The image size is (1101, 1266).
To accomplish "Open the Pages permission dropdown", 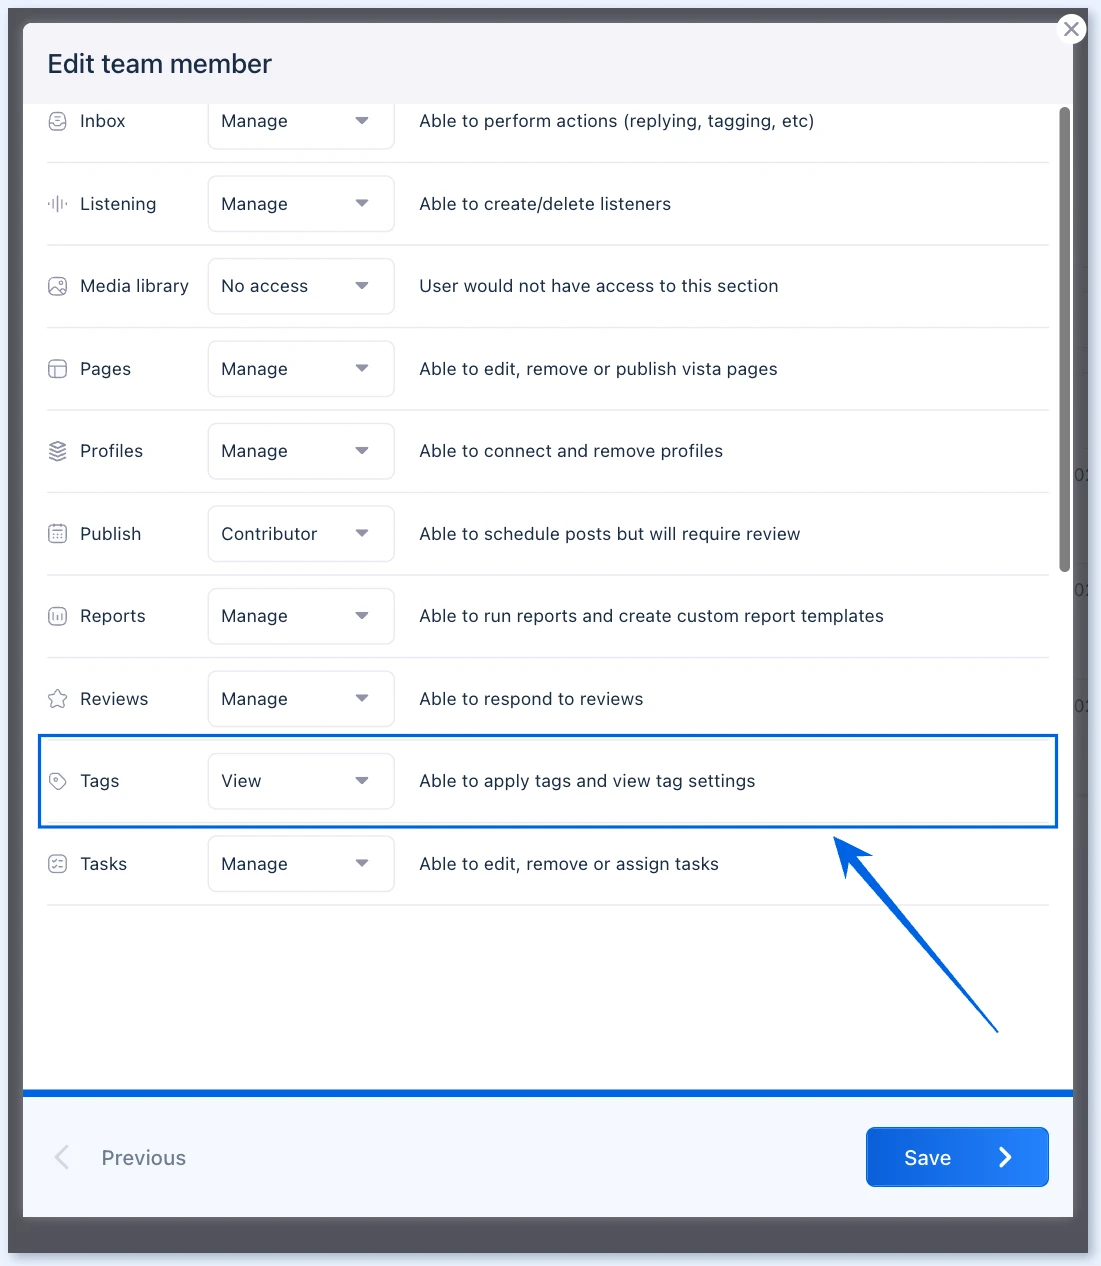I will point(301,369).
